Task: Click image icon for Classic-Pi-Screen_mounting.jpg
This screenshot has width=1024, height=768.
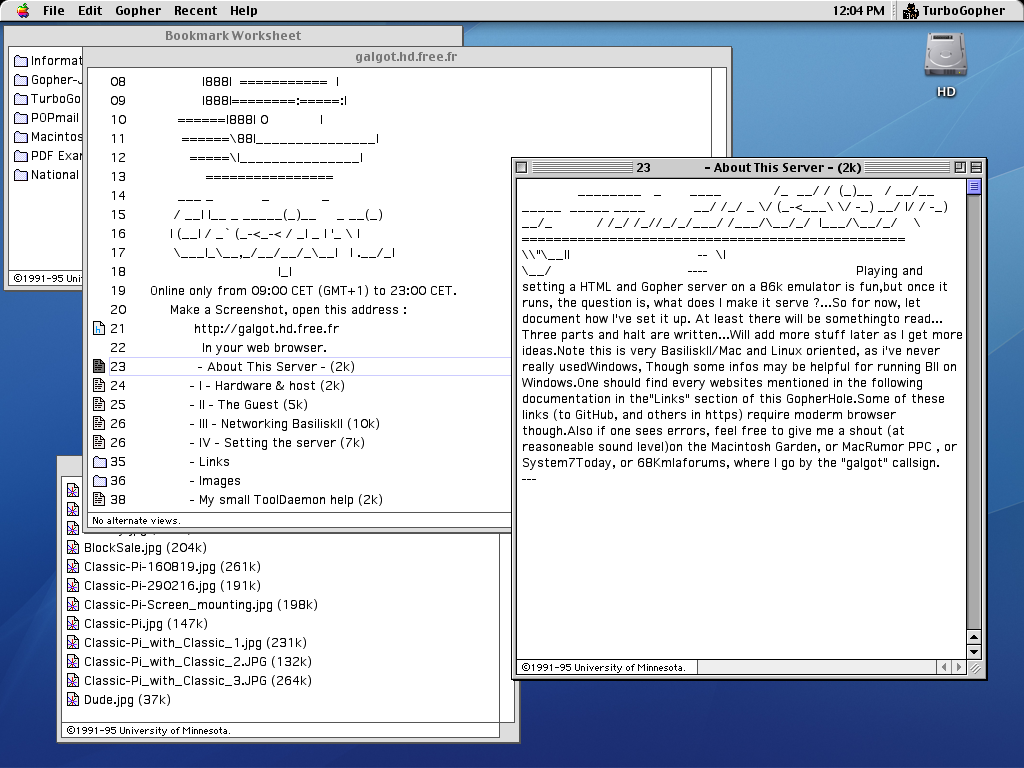Action: pyautogui.click(x=73, y=605)
